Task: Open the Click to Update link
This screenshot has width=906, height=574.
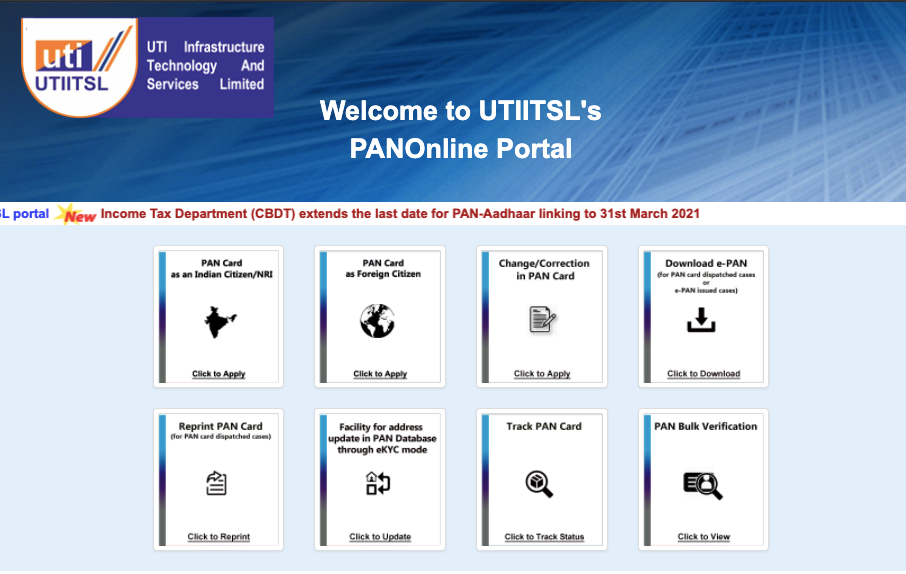Action: coord(380,537)
